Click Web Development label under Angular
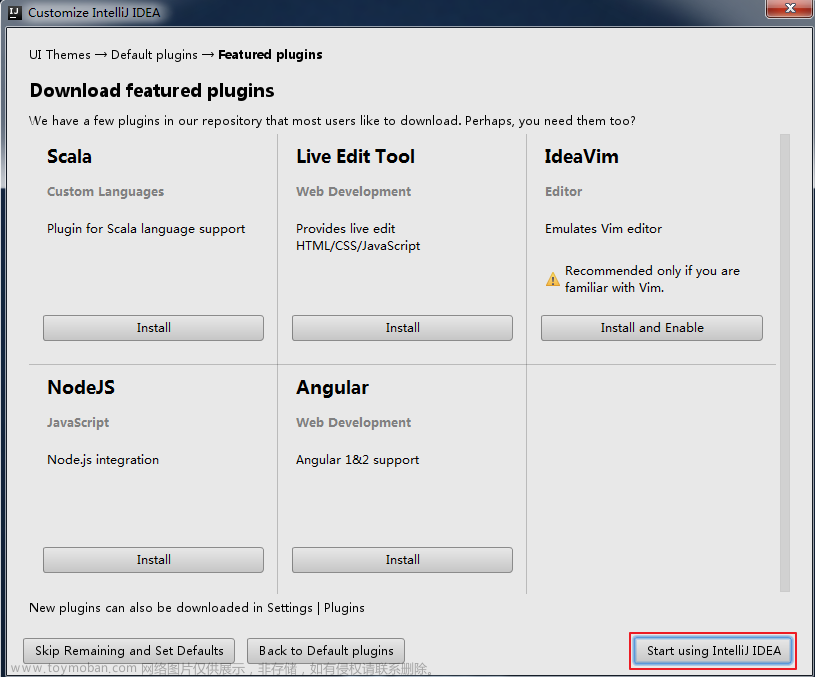The height and width of the screenshot is (677, 815). pyautogui.click(x=353, y=423)
